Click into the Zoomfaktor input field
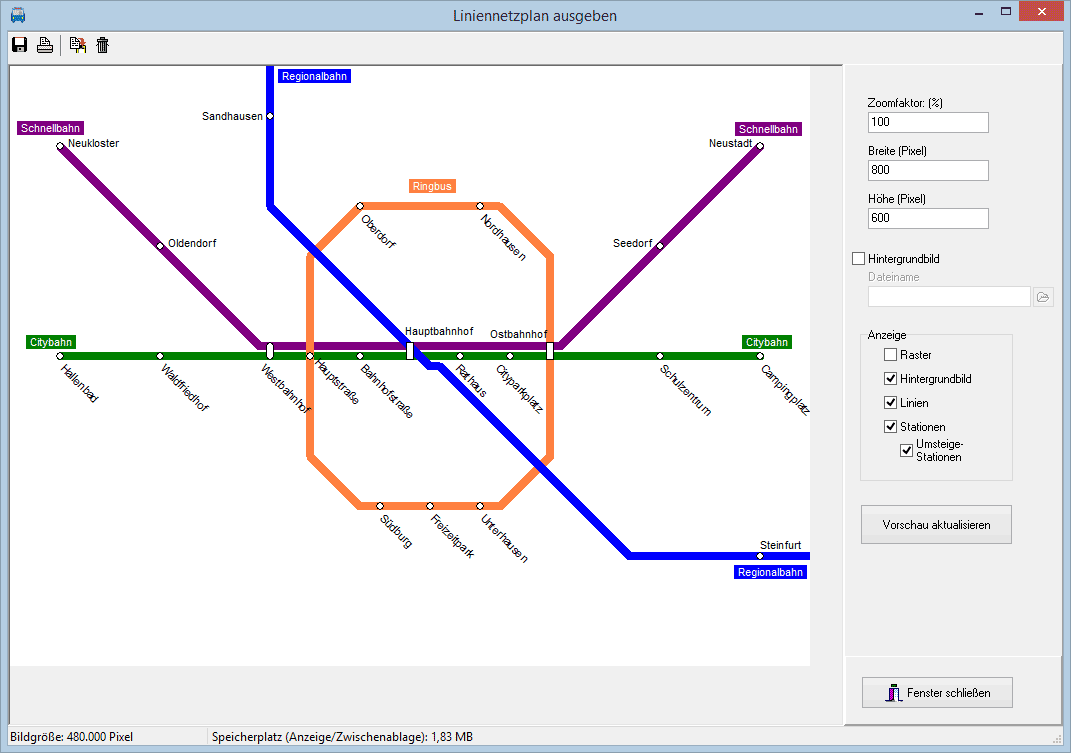Viewport: 1071px width, 753px height. pyautogui.click(x=928, y=122)
